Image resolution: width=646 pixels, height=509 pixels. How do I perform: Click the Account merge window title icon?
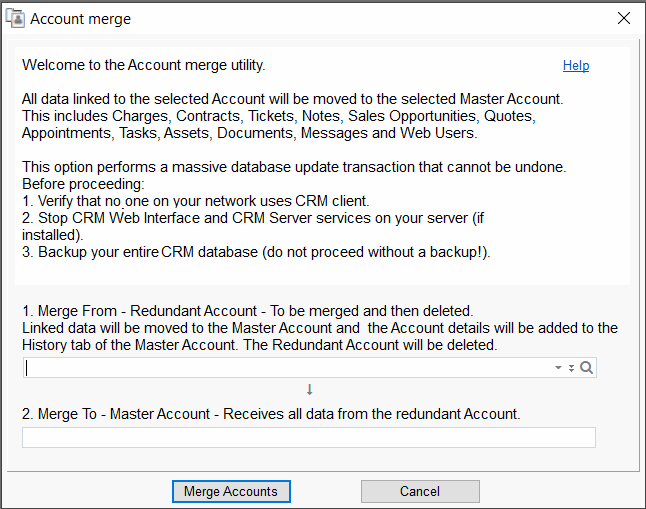click(15, 18)
